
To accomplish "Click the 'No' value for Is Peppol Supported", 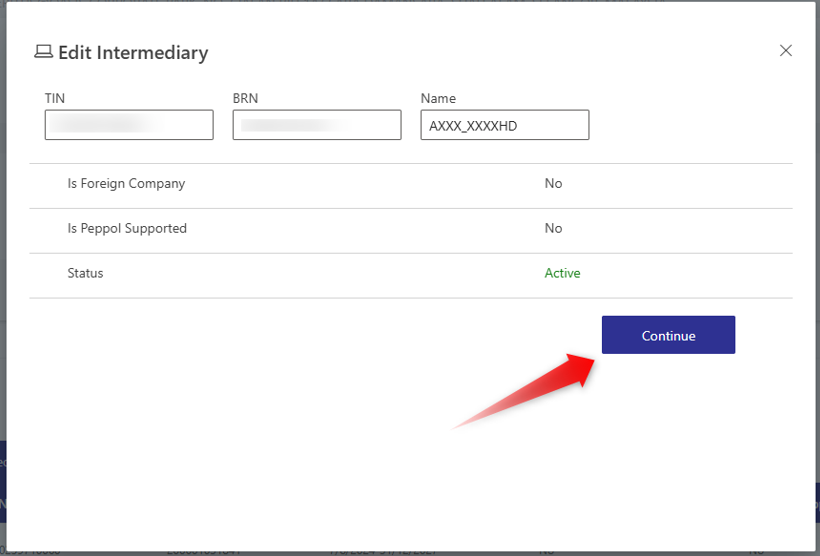I will click(553, 229).
